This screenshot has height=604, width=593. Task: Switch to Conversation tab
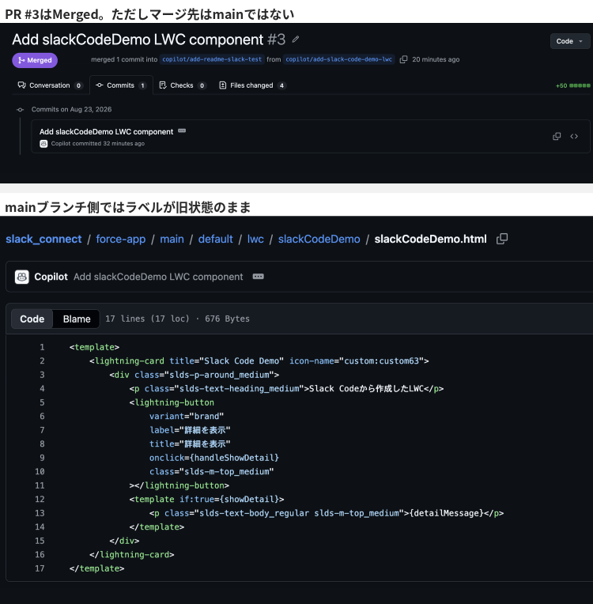[x=49, y=86]
